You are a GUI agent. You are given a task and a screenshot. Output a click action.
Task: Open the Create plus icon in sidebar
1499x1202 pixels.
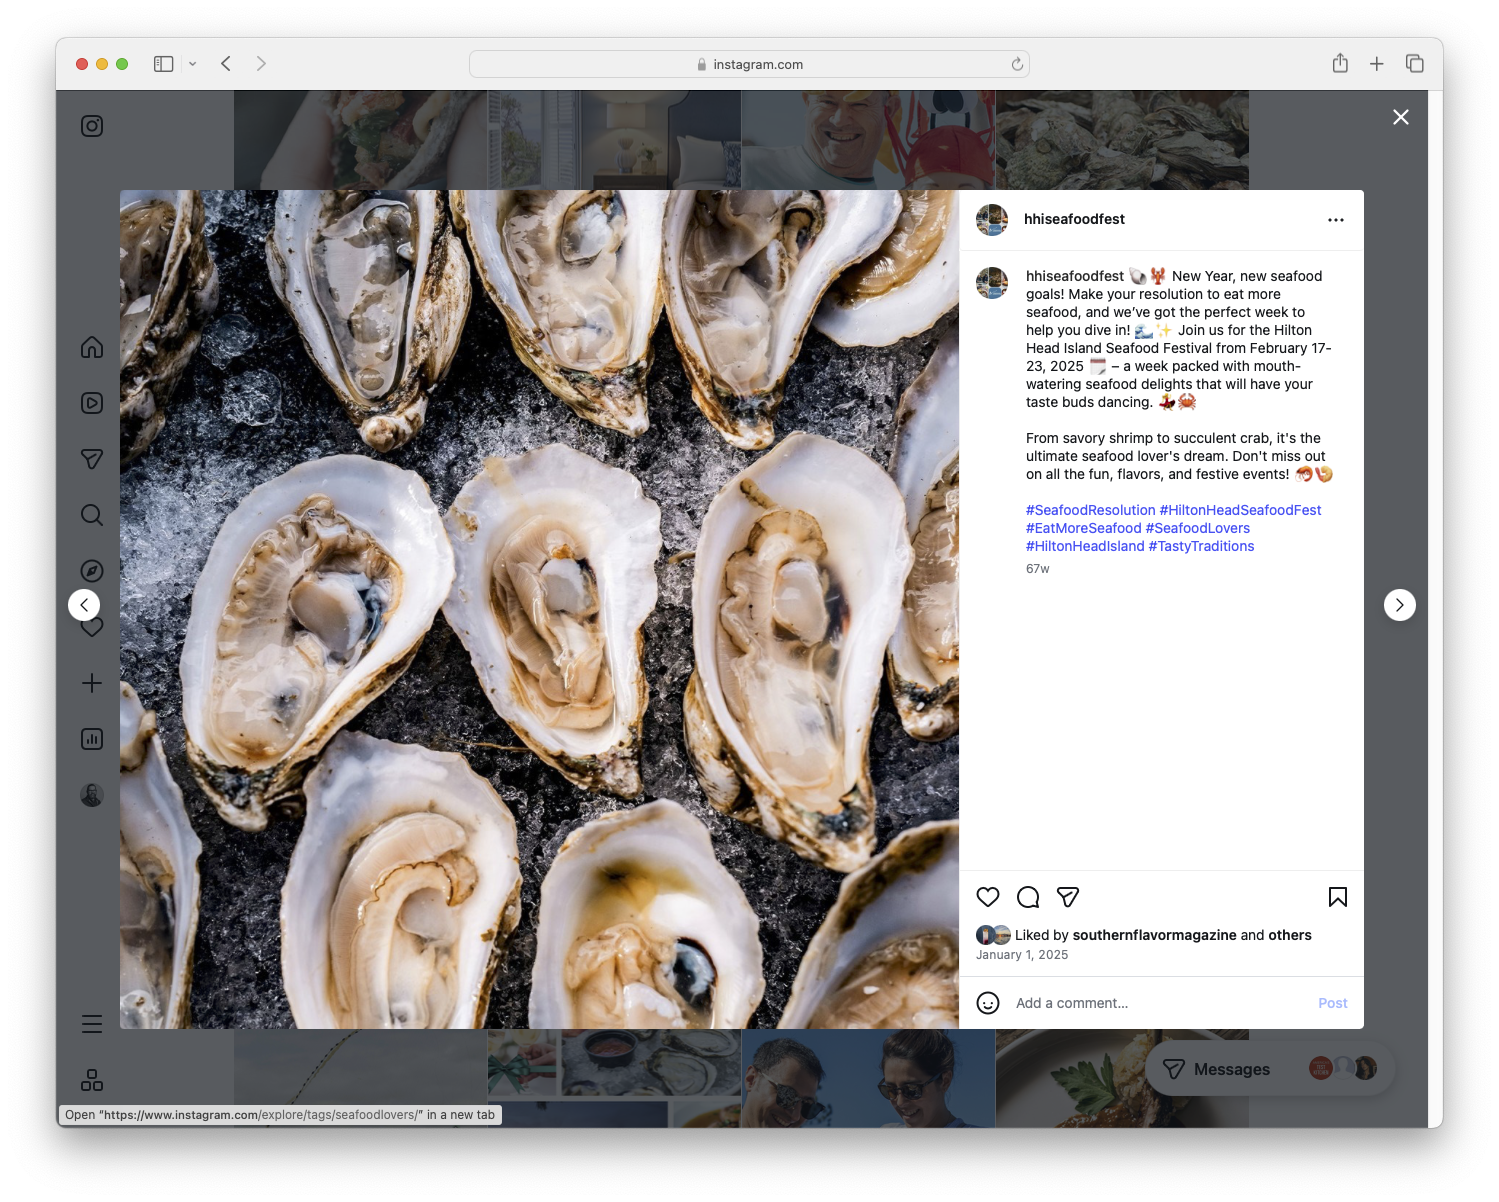tap(92, 683)
